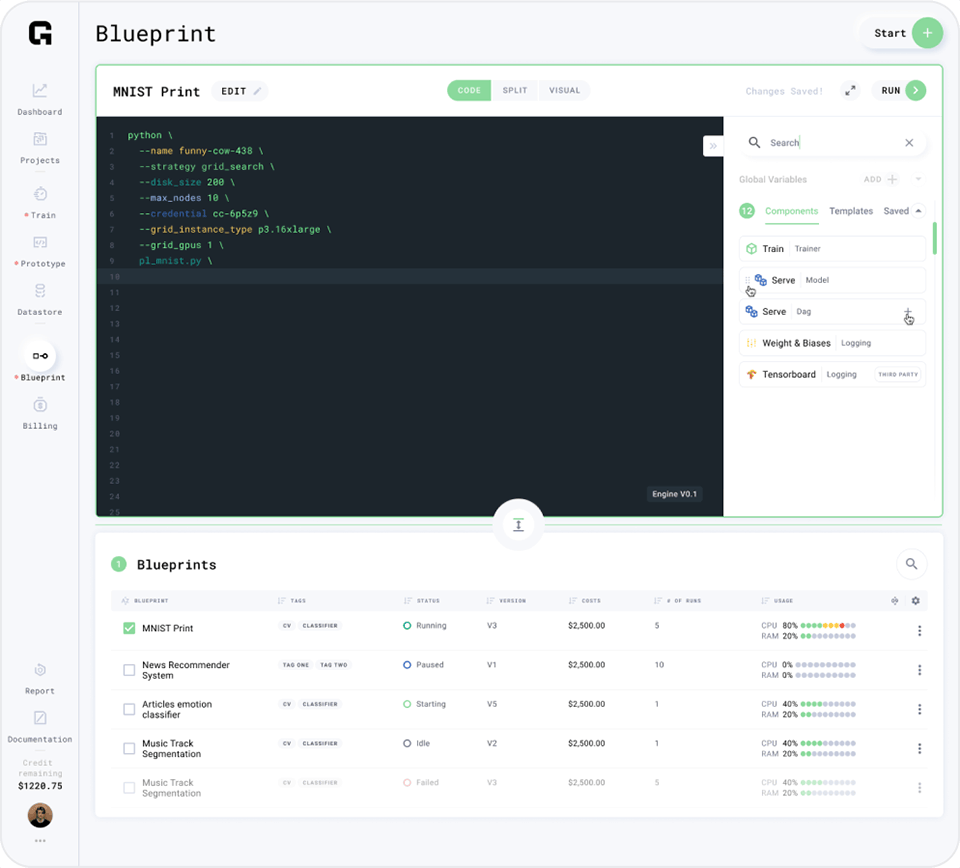Screen dimensions: 960x868
Task: Click the green RUN arrow icon
Action: tap(916, 91)
